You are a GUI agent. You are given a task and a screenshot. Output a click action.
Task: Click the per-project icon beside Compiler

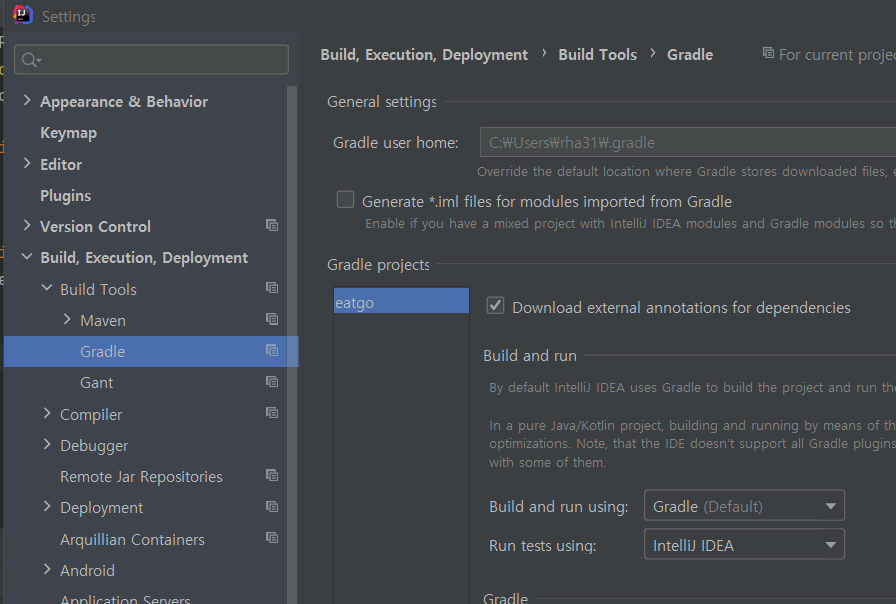point(272,413)
